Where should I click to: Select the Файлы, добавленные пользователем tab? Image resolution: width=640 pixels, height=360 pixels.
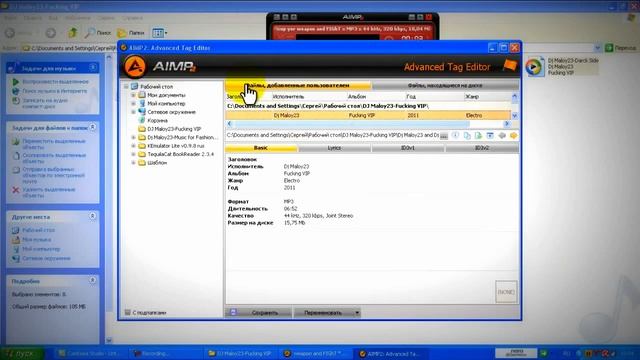pyautogui.click(x=298, y=85)
